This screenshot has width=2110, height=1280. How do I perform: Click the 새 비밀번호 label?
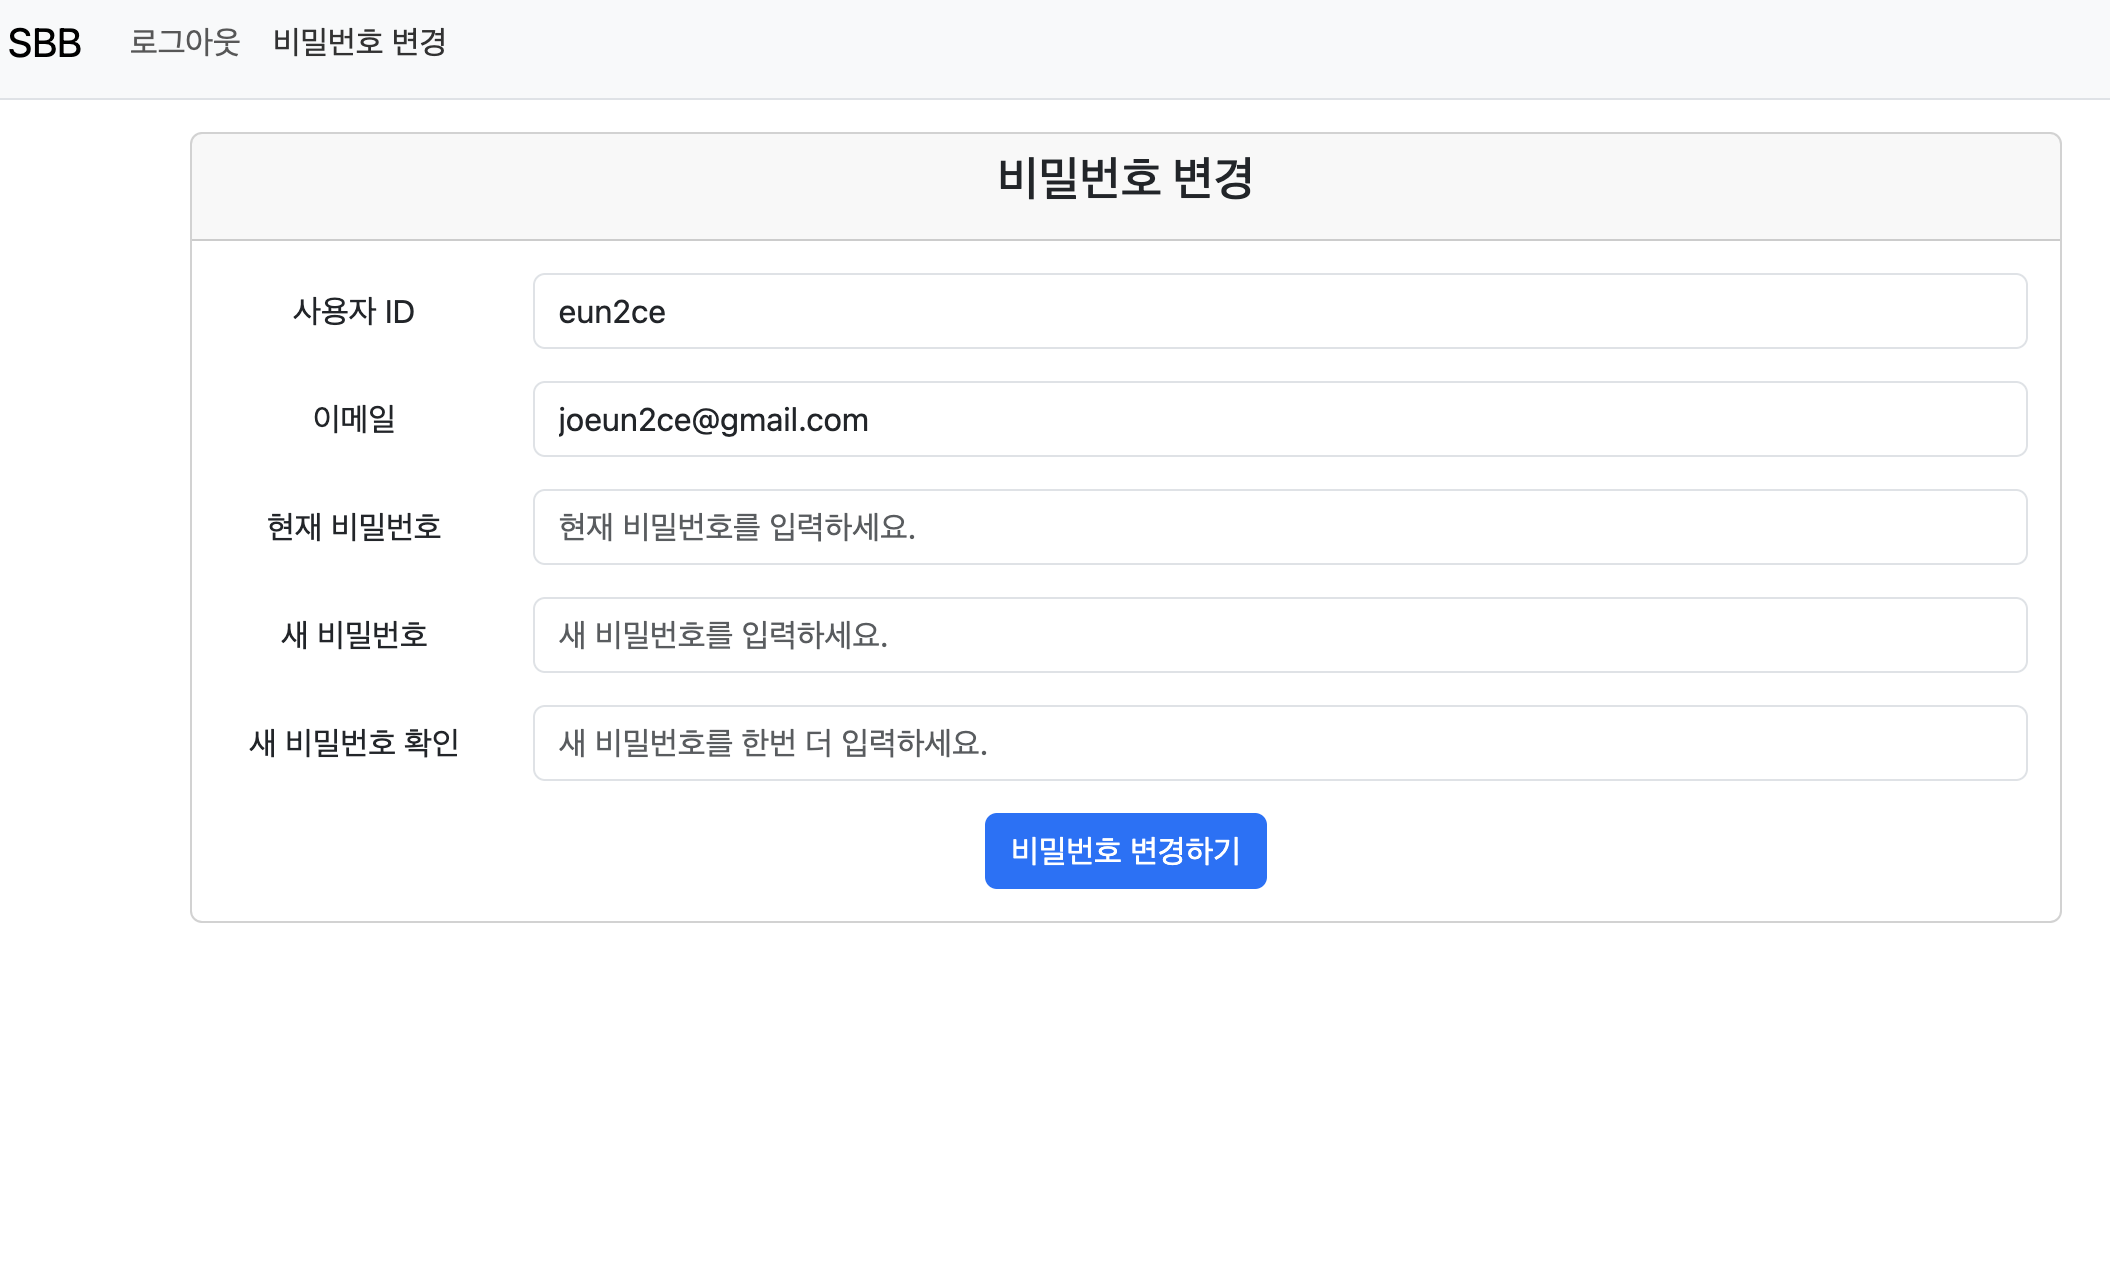coord(354,635)
